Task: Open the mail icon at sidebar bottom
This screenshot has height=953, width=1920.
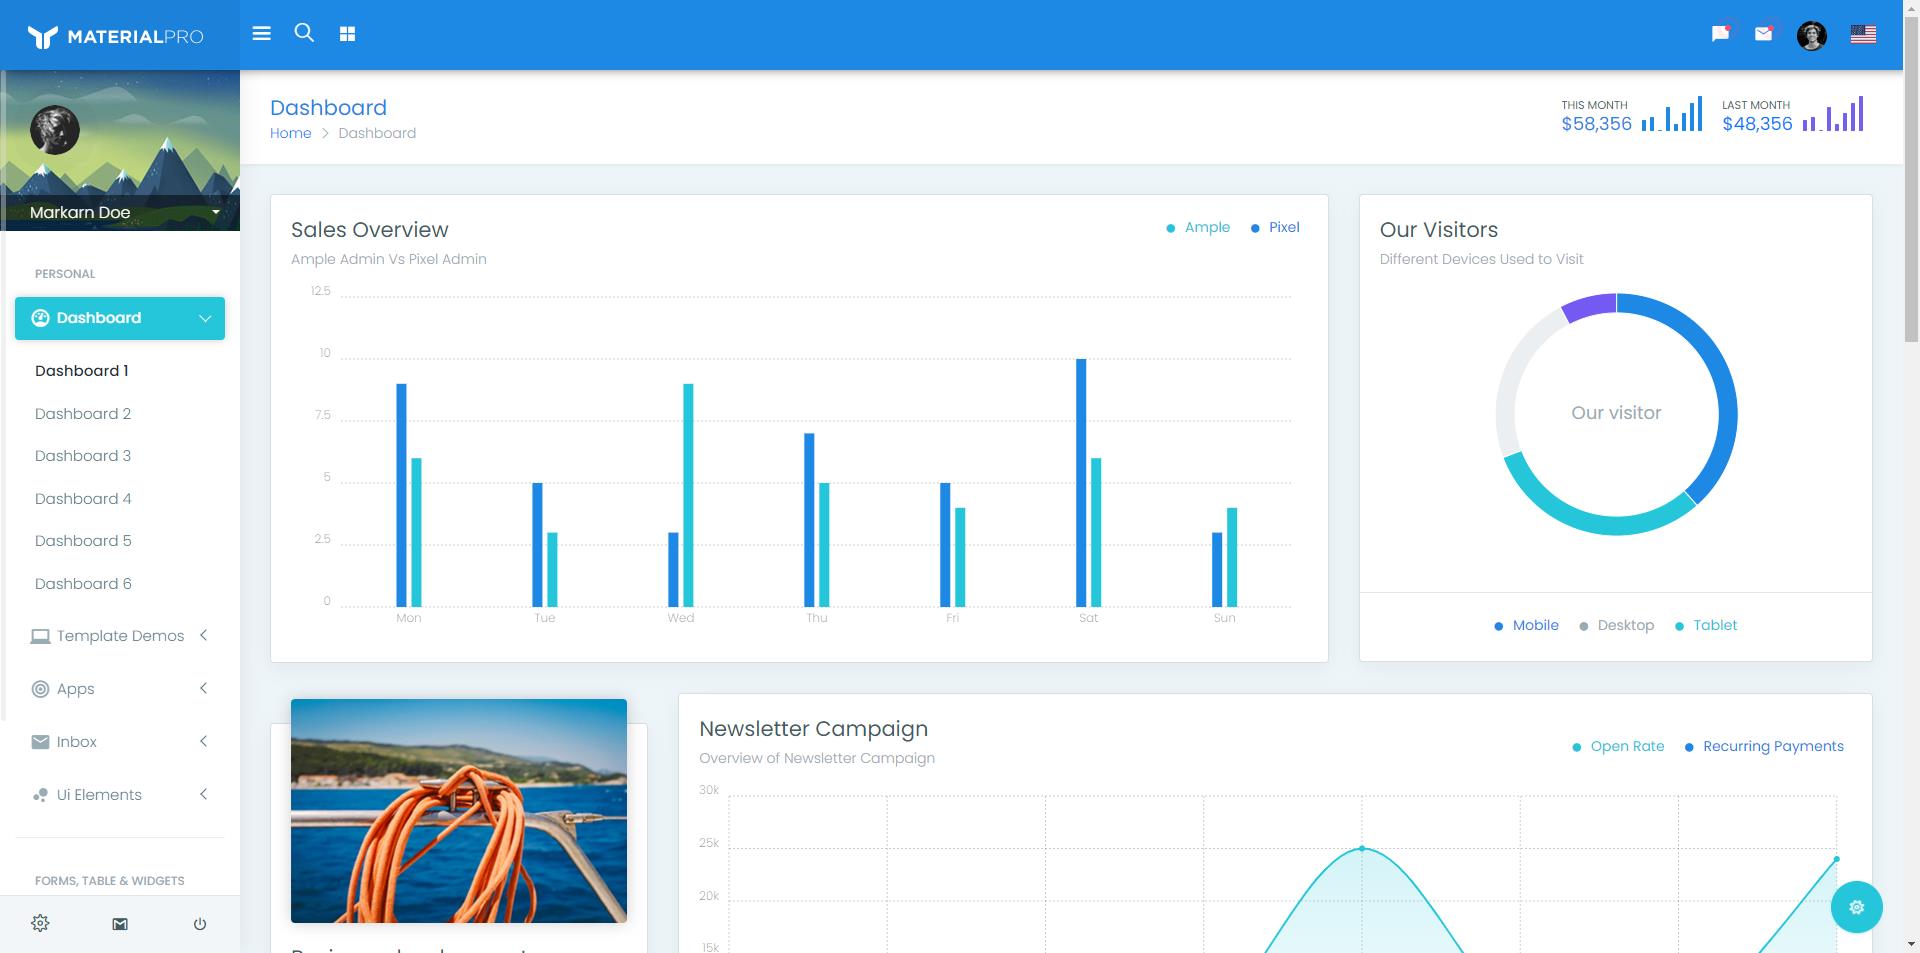Action: click(120, 924)
